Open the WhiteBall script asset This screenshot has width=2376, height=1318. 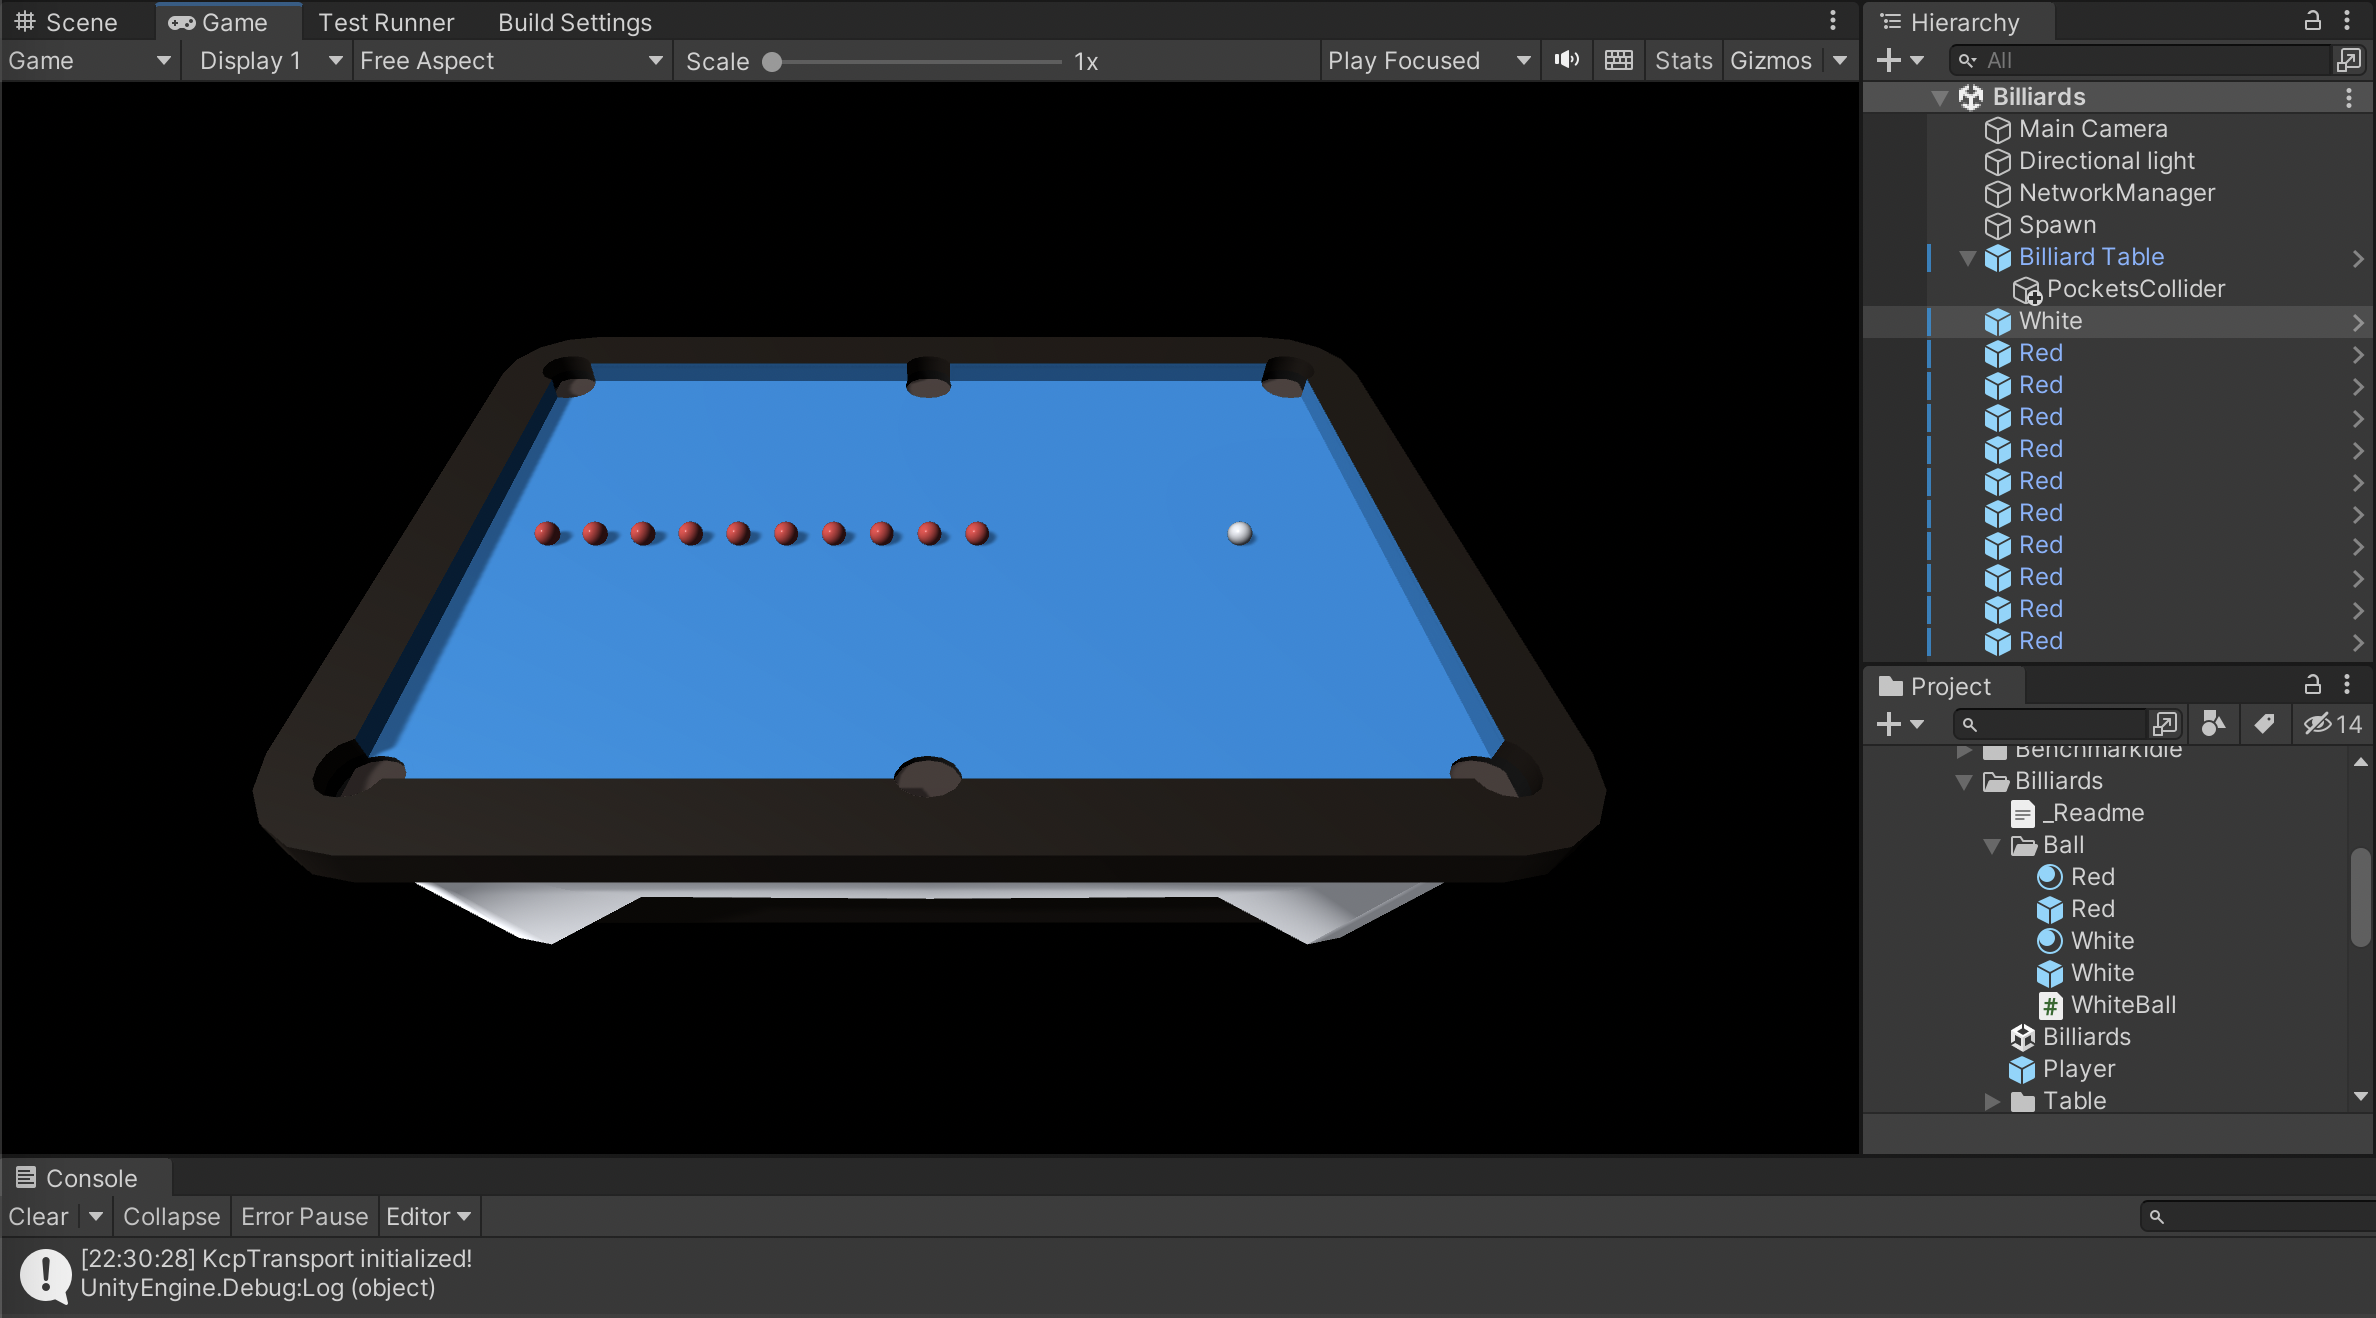[2122, 1005]
